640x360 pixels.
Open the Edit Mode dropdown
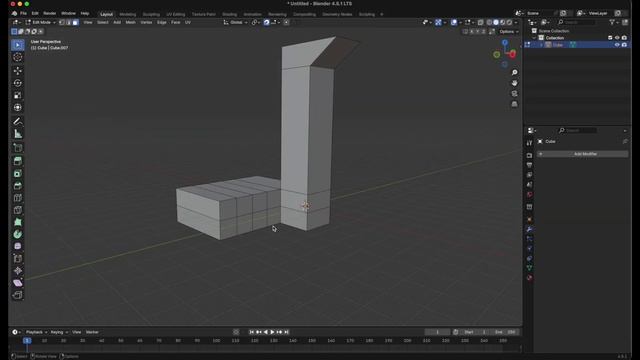(x=40, y=22)
